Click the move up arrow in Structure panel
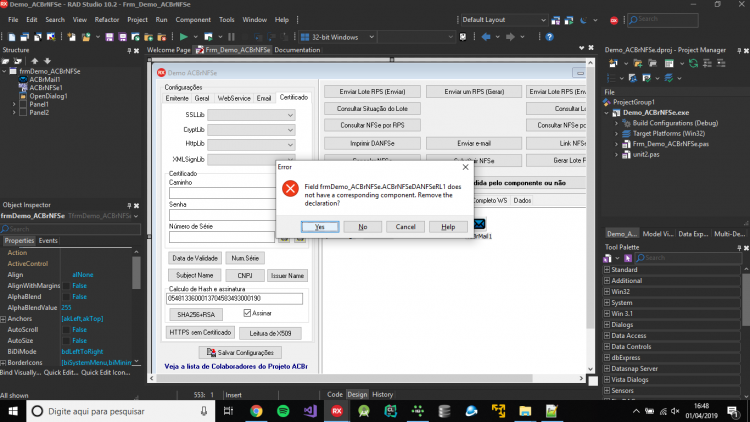Screen dimensions: 750x422 click(x=34, y=61)
